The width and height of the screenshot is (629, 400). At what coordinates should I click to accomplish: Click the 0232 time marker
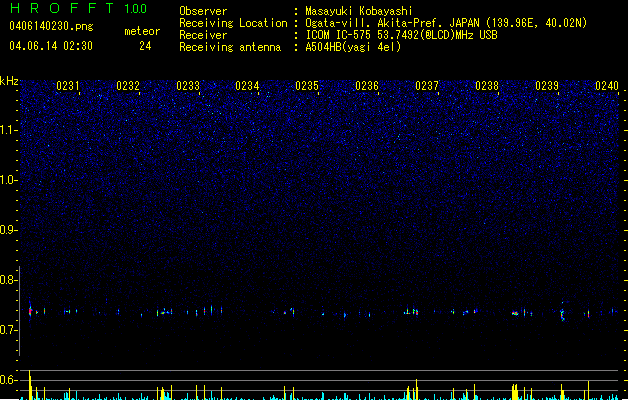point(128,86)
